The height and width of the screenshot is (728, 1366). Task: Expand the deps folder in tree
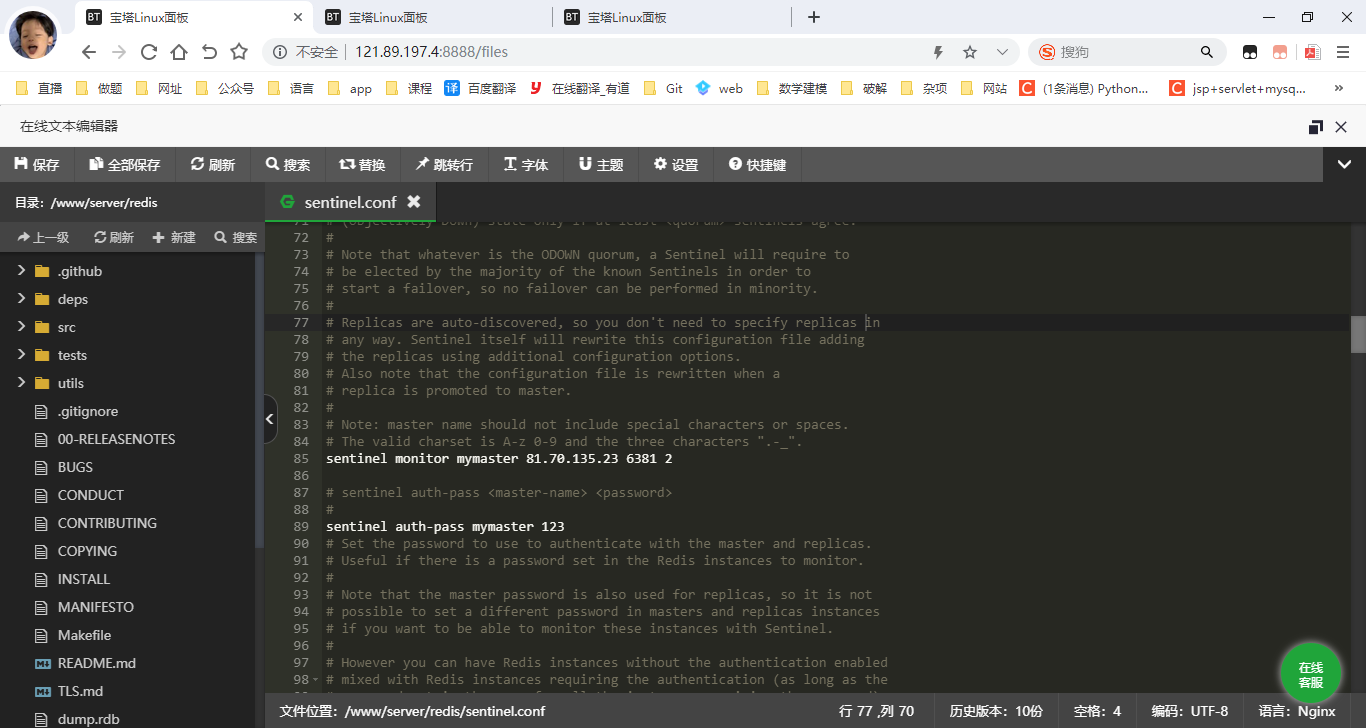click(21, 299)
